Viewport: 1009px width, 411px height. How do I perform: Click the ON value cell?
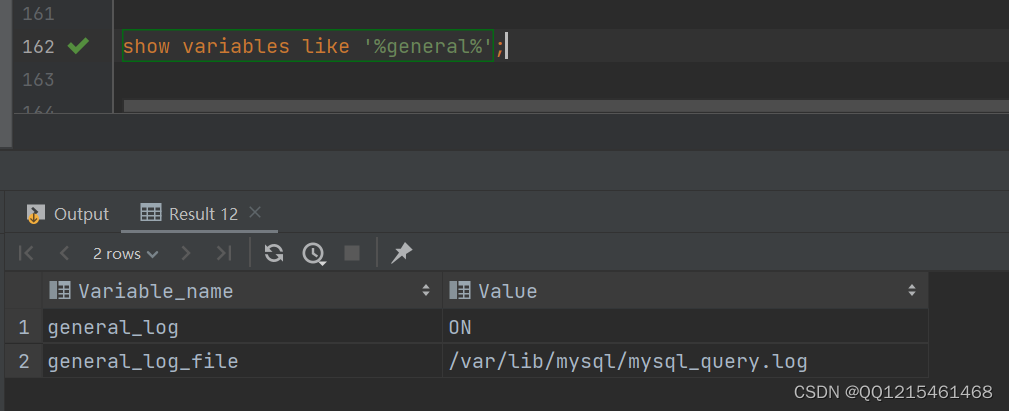click(x=685, y=327)
